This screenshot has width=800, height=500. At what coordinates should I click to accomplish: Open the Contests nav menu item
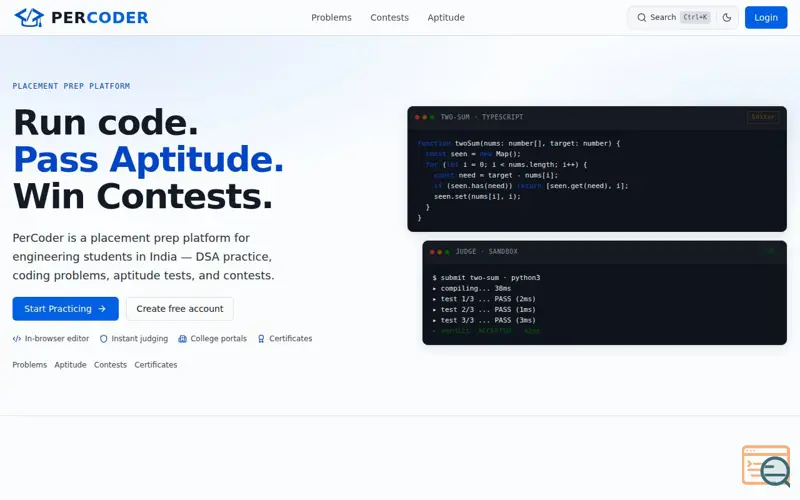pos(389,17)
